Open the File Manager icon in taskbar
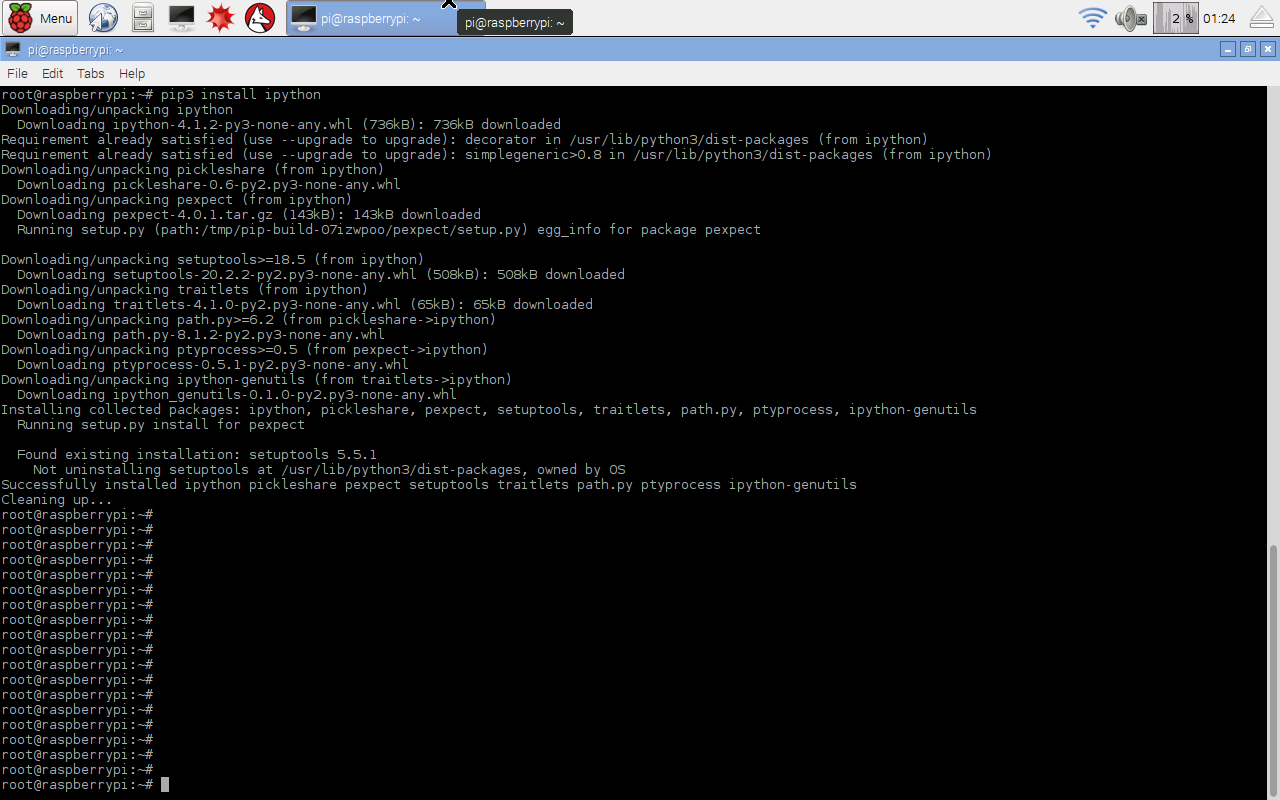 point(143,17)
